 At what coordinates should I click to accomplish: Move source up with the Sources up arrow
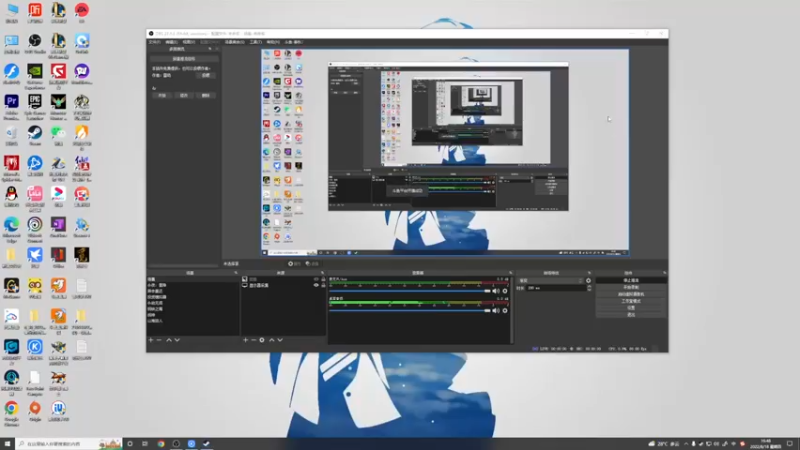point(271,340)
